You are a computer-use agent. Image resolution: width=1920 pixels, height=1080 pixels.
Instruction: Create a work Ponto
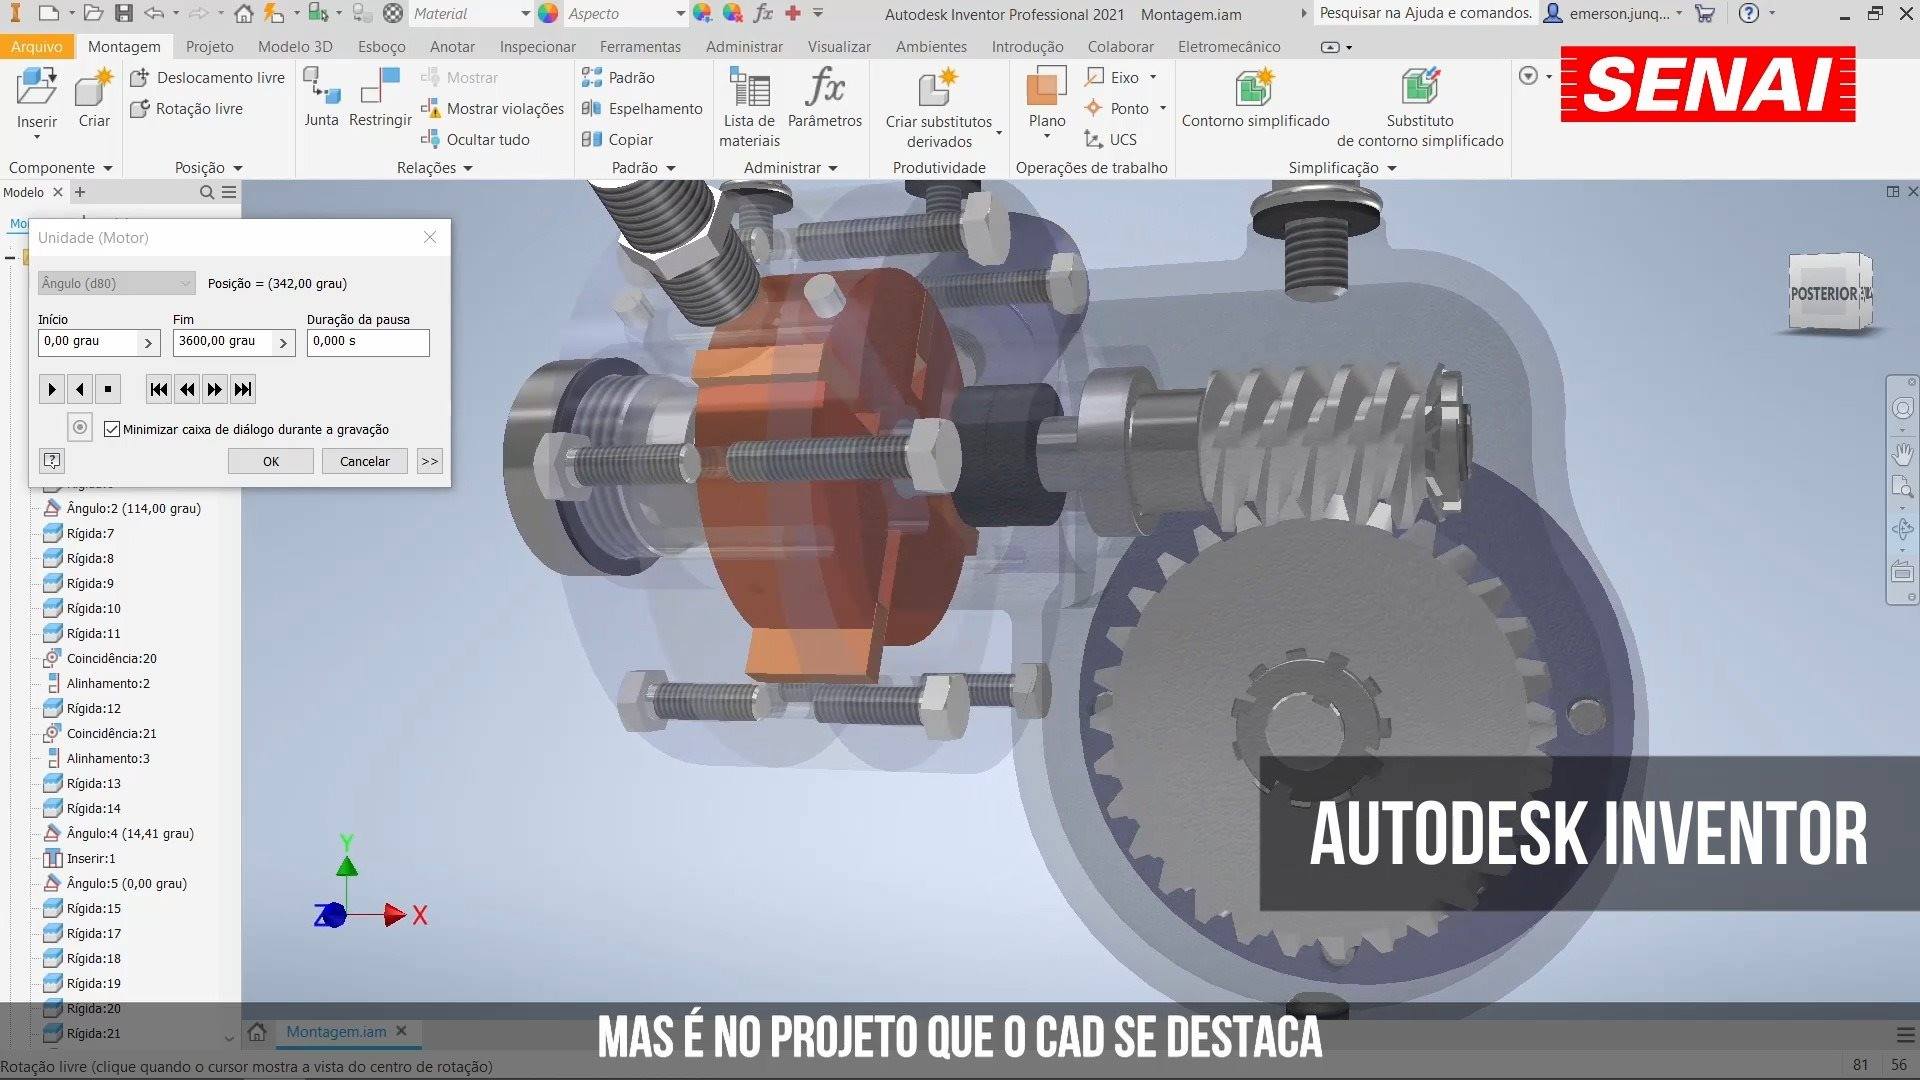point(1126,108)
